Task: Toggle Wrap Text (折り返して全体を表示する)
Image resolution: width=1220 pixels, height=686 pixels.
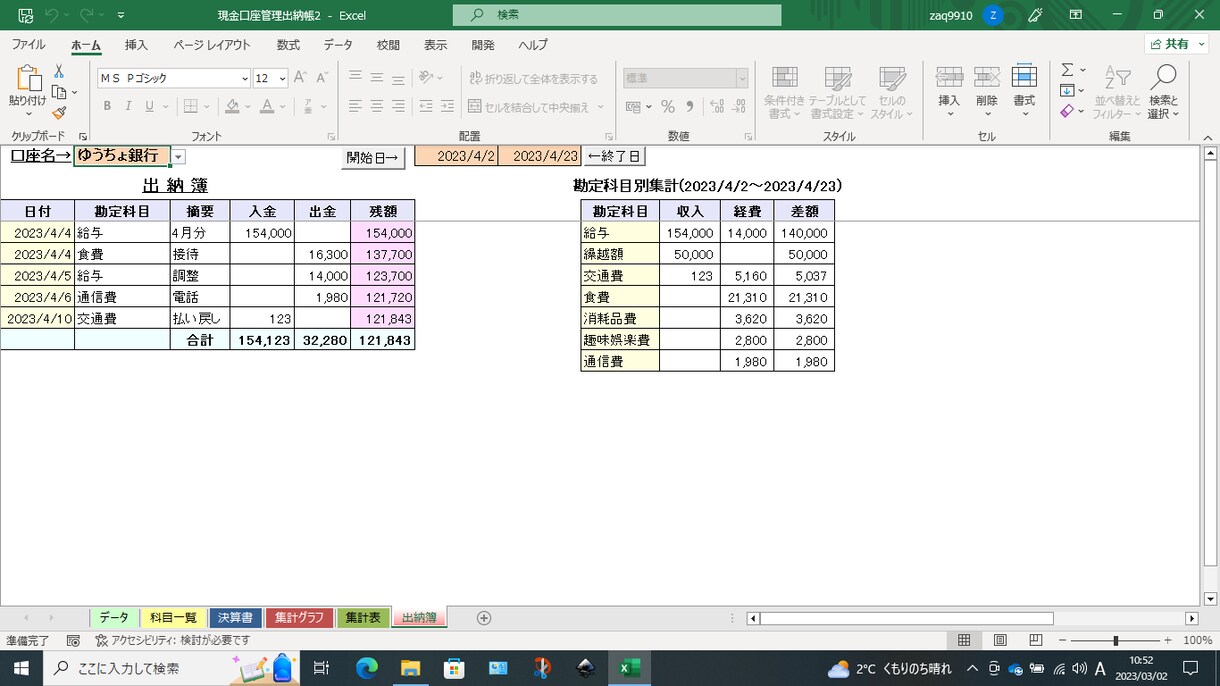Action: tap(533, 78)
